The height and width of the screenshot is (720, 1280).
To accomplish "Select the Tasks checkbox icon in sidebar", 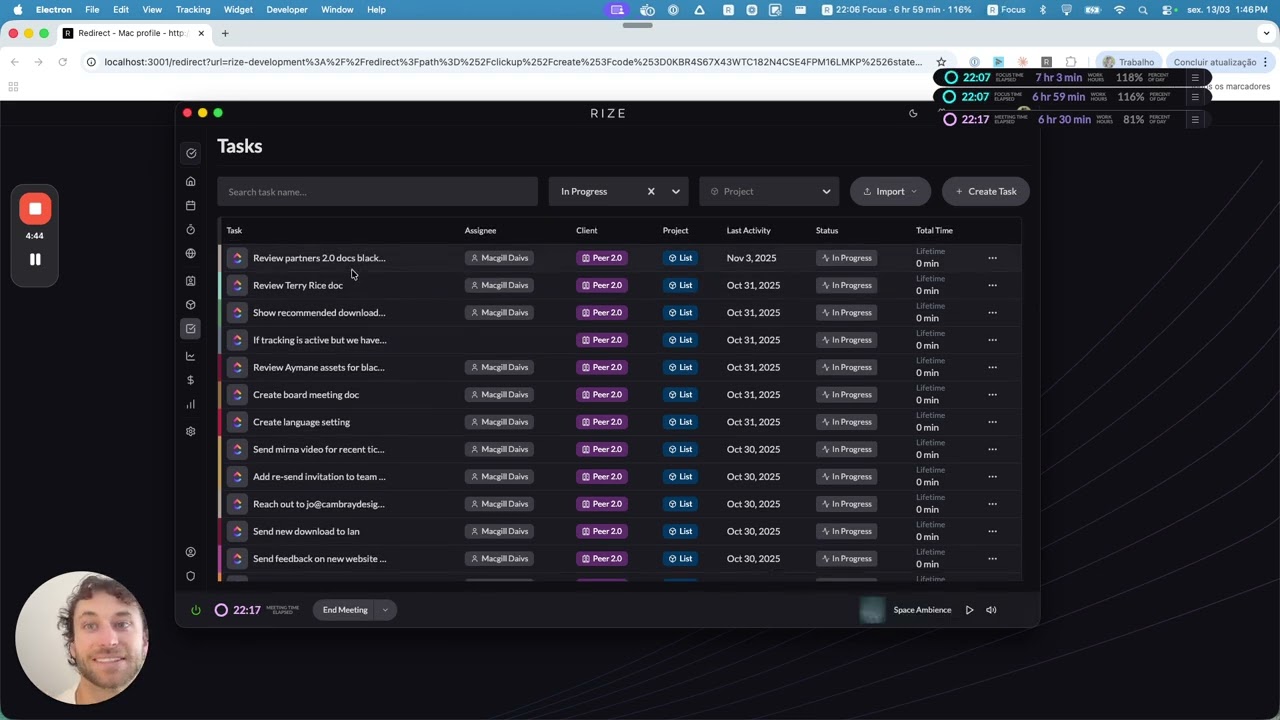I will [x=190, y=329].
